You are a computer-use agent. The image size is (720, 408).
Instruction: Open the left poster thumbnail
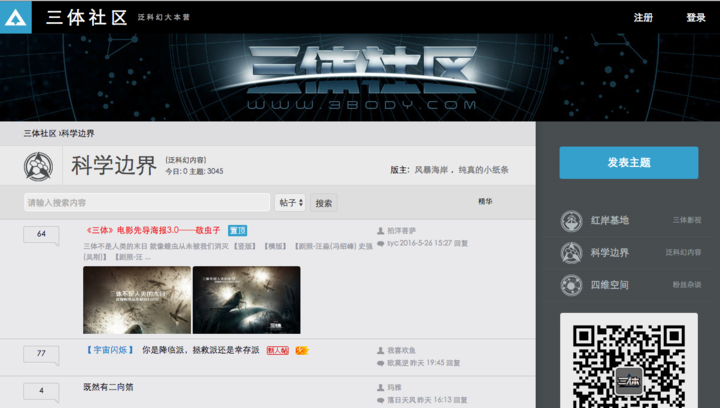137,300
